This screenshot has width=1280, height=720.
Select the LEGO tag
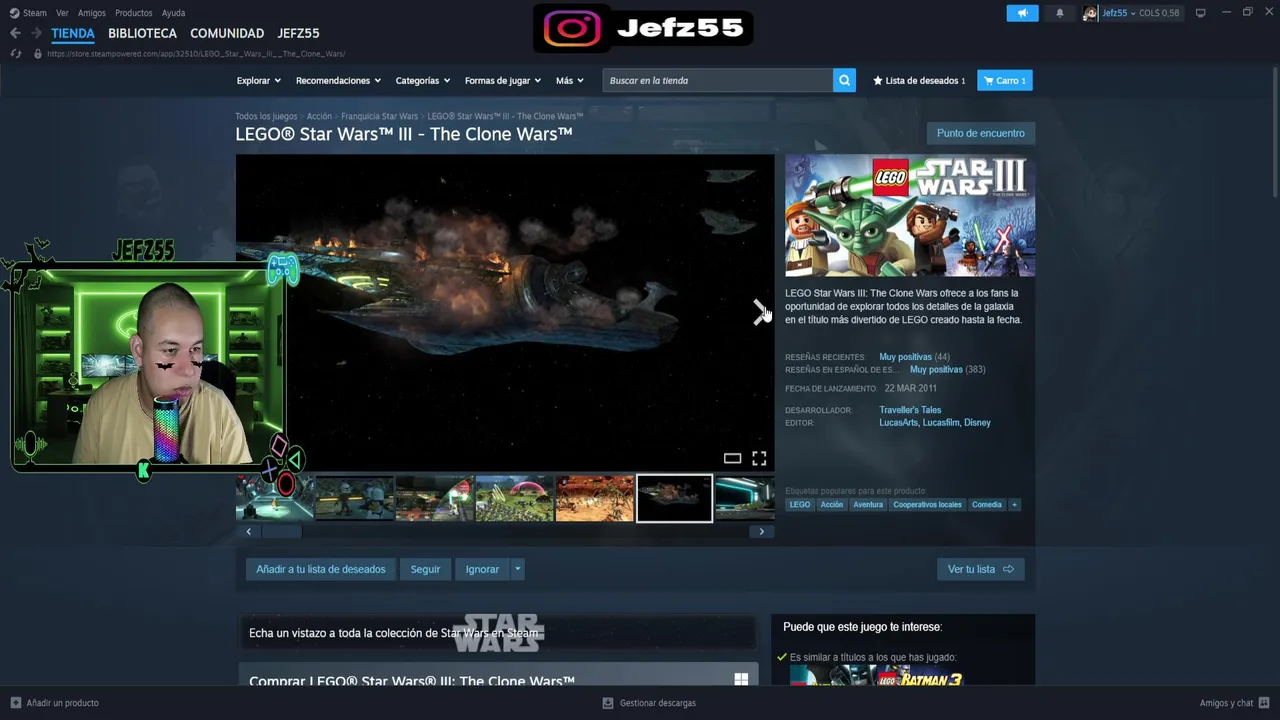800,504
